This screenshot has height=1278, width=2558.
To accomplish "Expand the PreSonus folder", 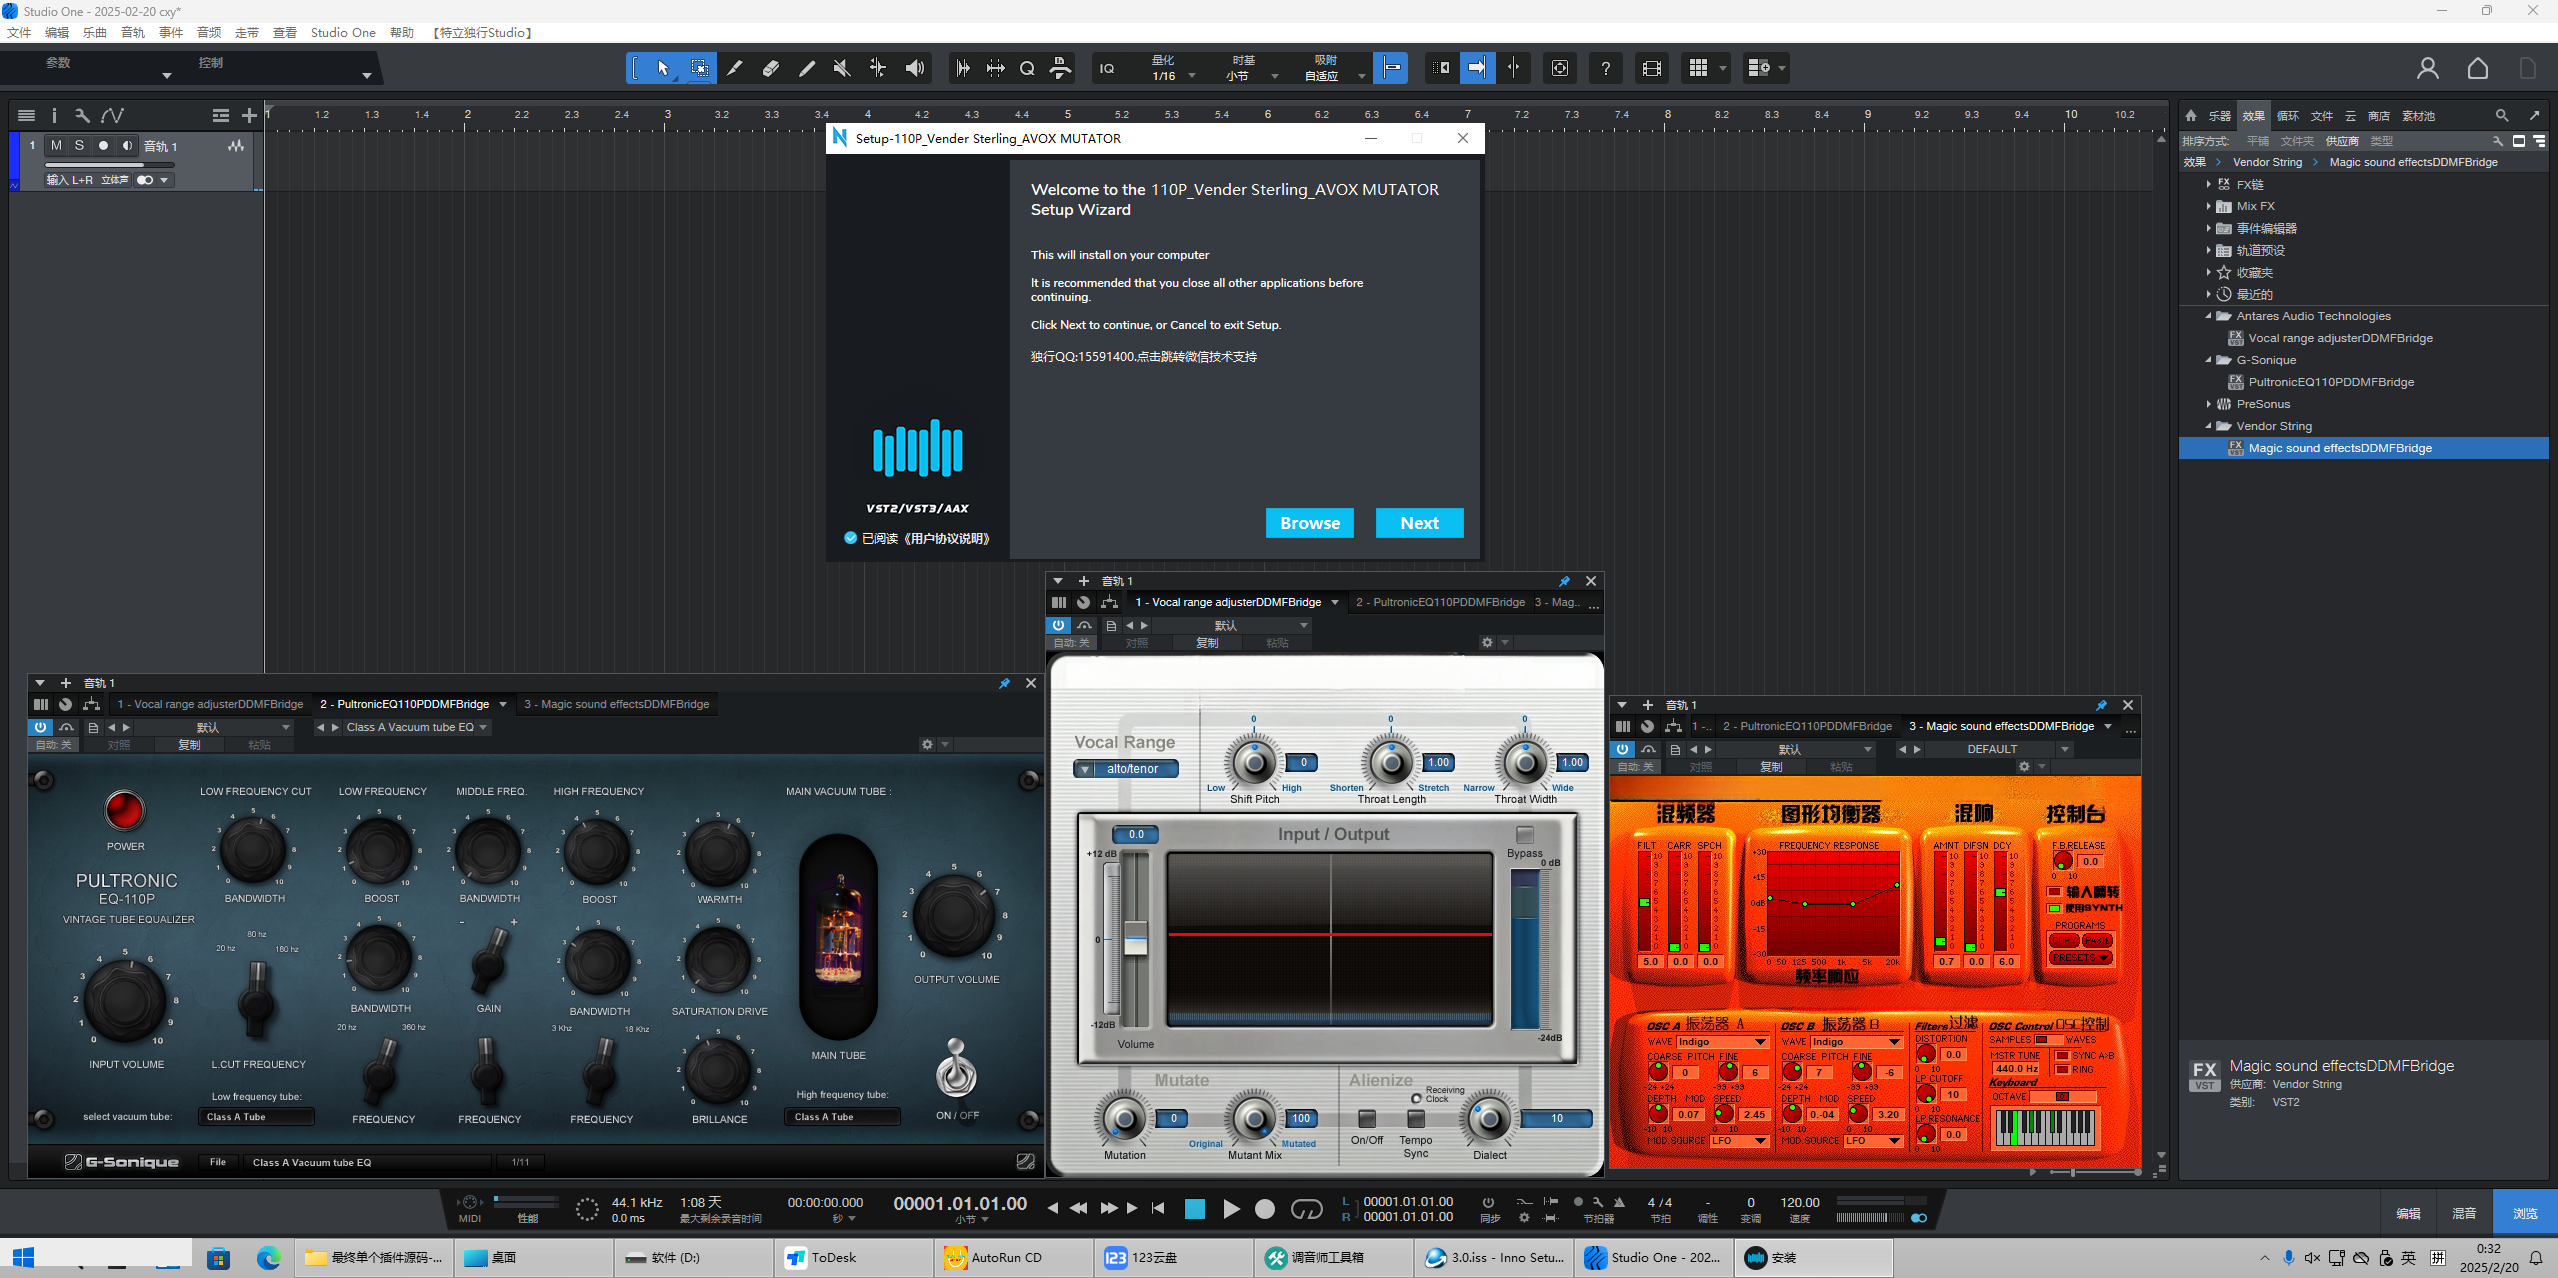I will (2209, 404).
